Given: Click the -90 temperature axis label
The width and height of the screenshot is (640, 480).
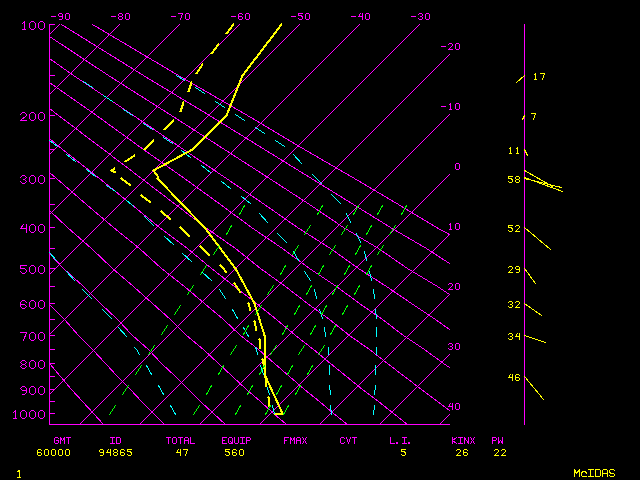Looking at the screenshot, I should tap(61, 17).
